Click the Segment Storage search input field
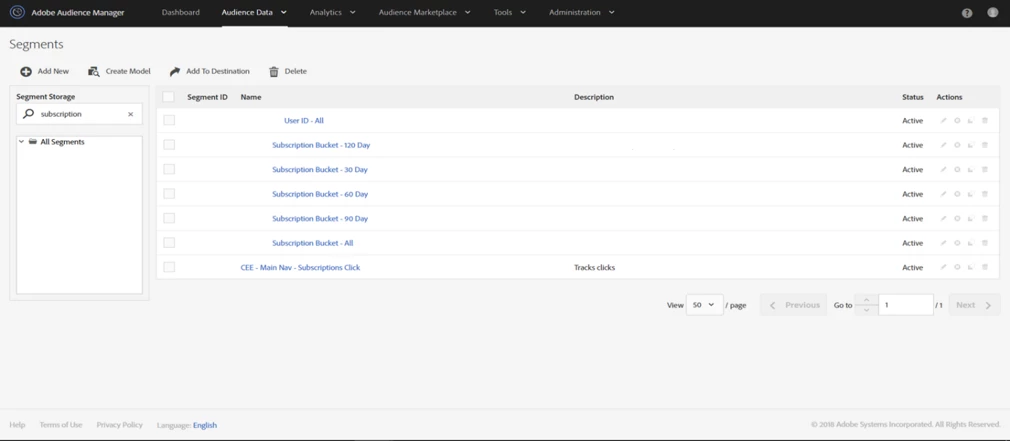 pyautogui.click(x=79, y=114)
